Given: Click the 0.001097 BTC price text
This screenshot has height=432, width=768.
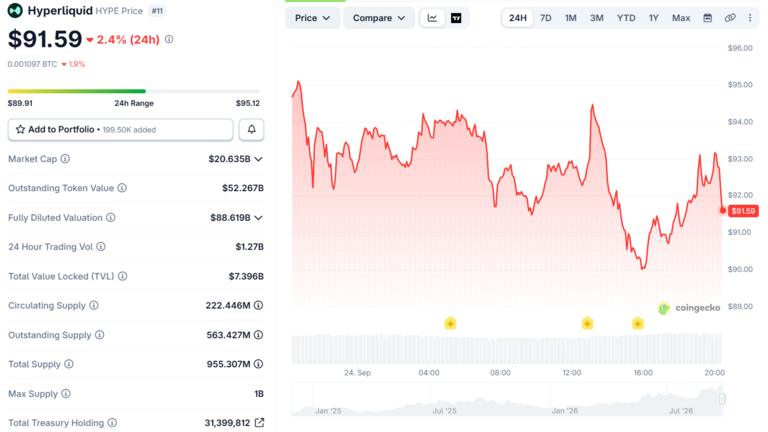Looking at the screenshot, I should [32, 64].
